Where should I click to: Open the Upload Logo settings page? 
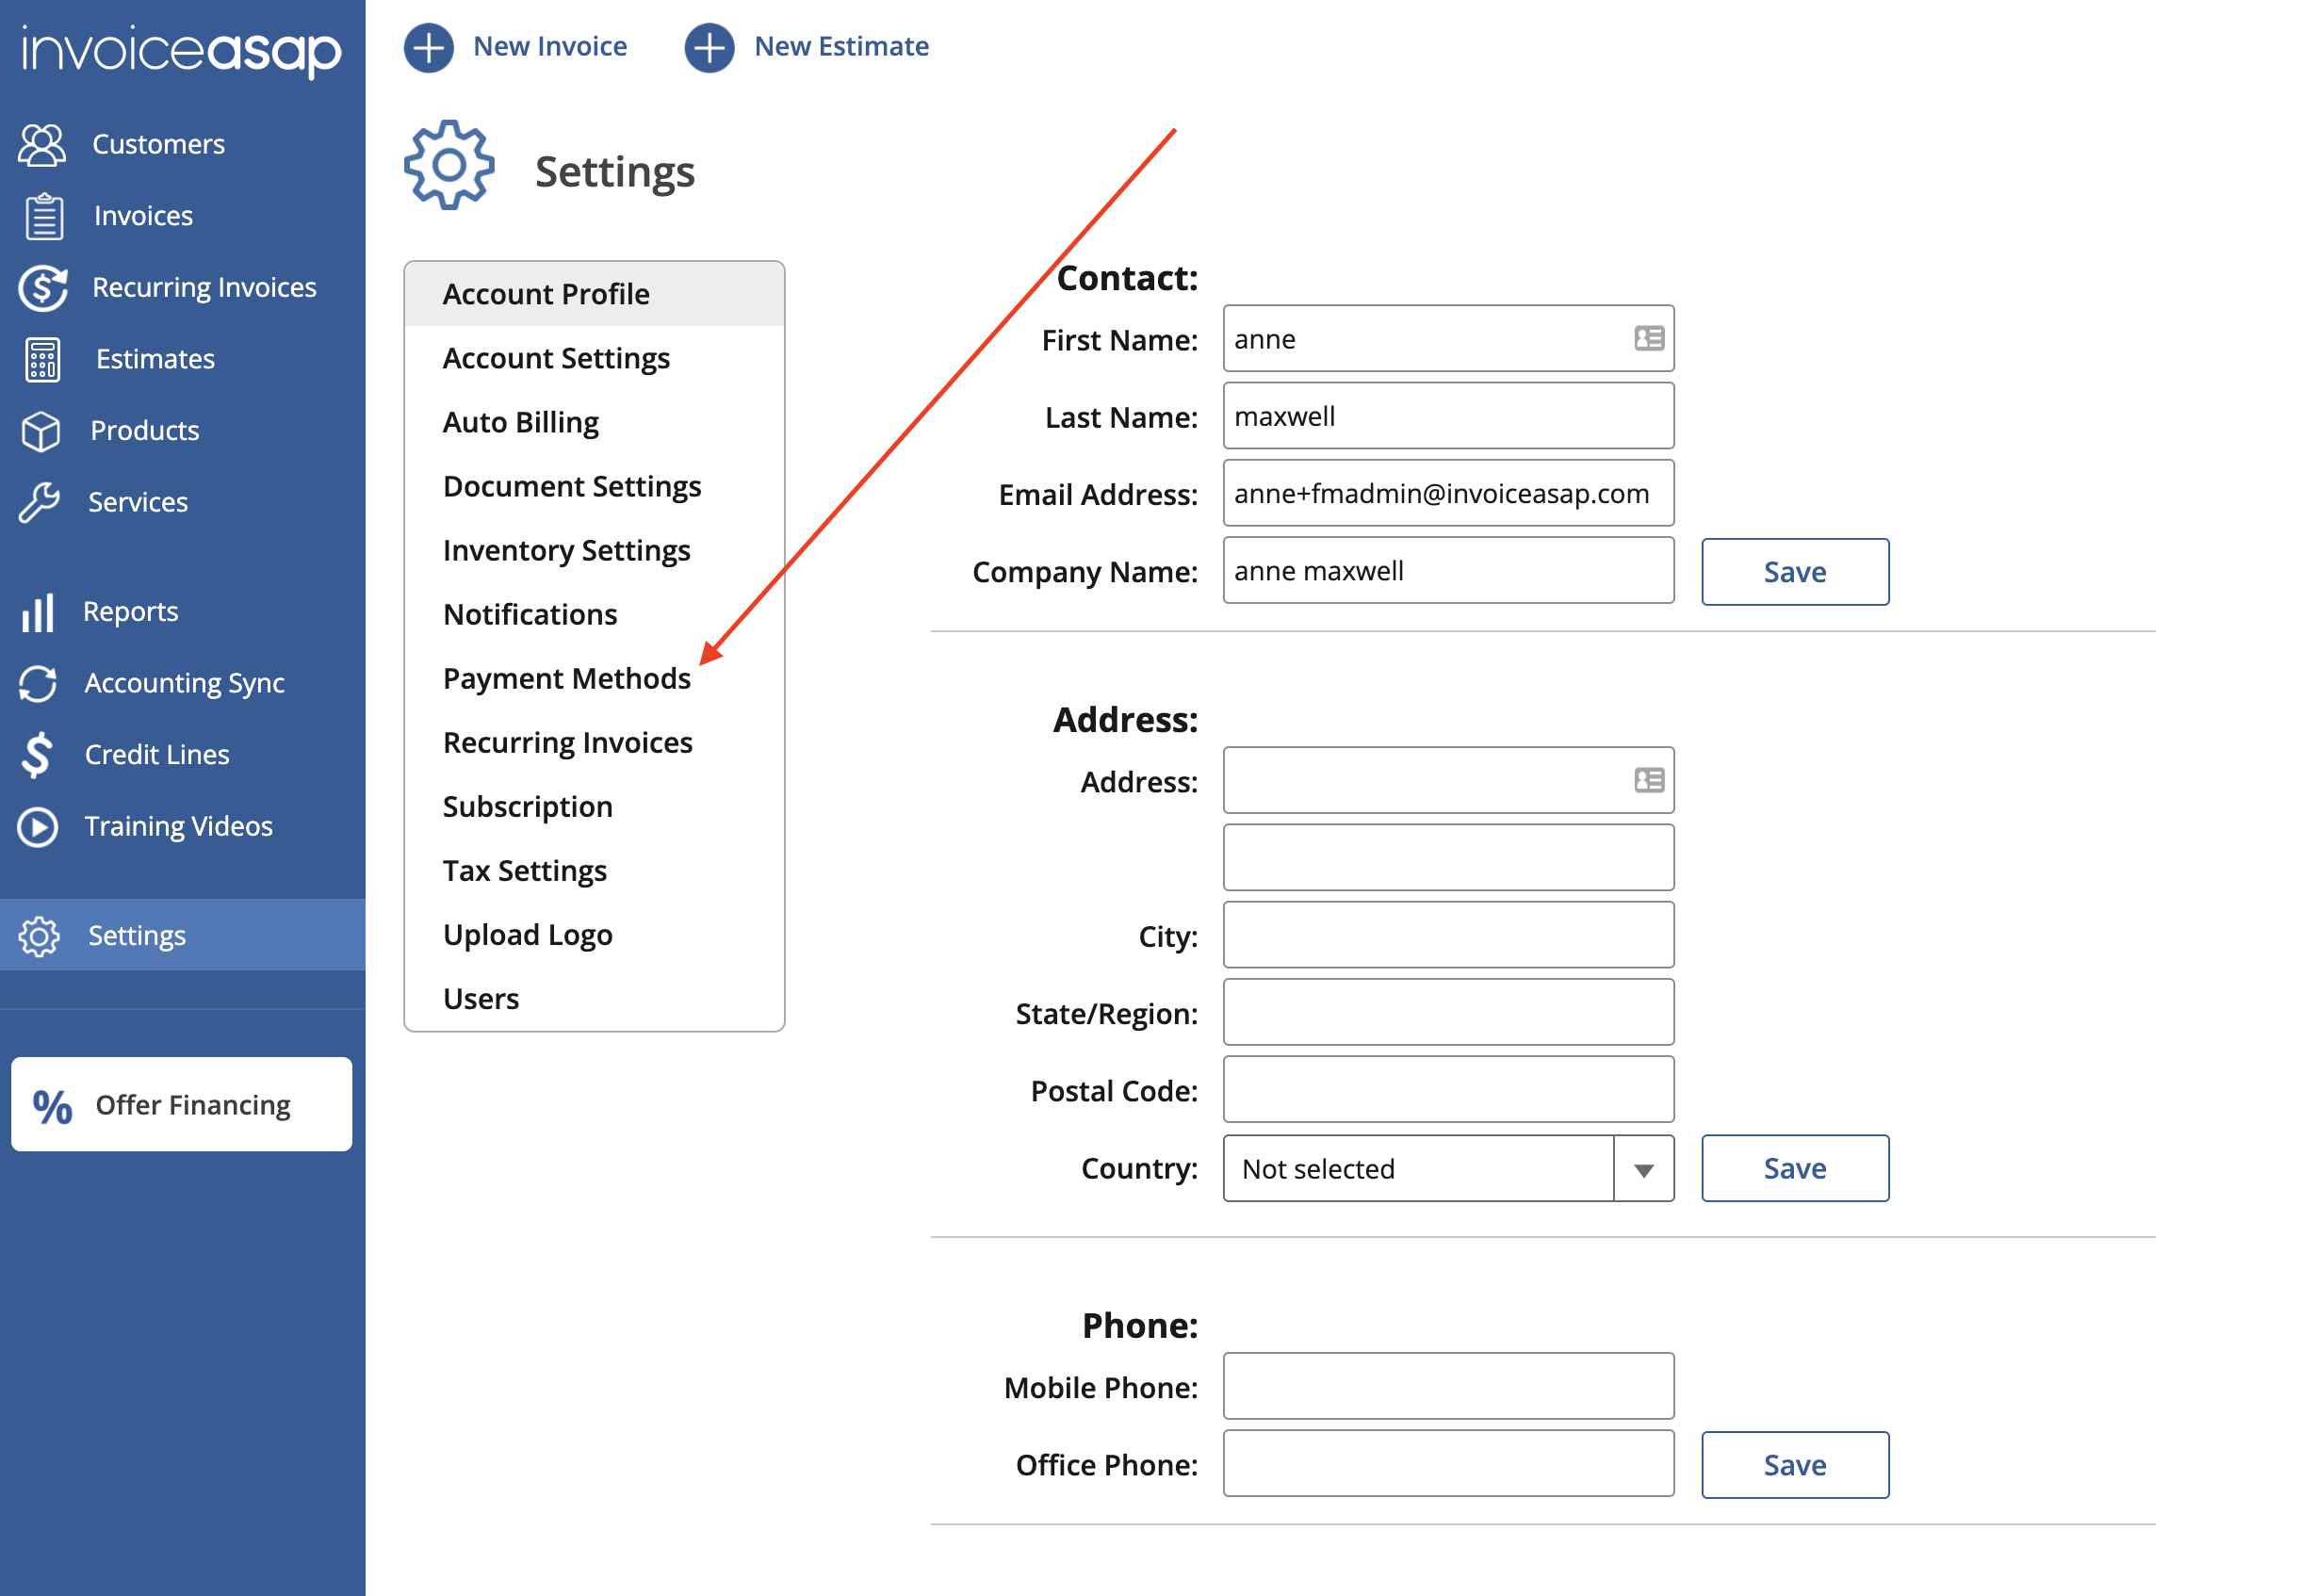tap(528, 934)
